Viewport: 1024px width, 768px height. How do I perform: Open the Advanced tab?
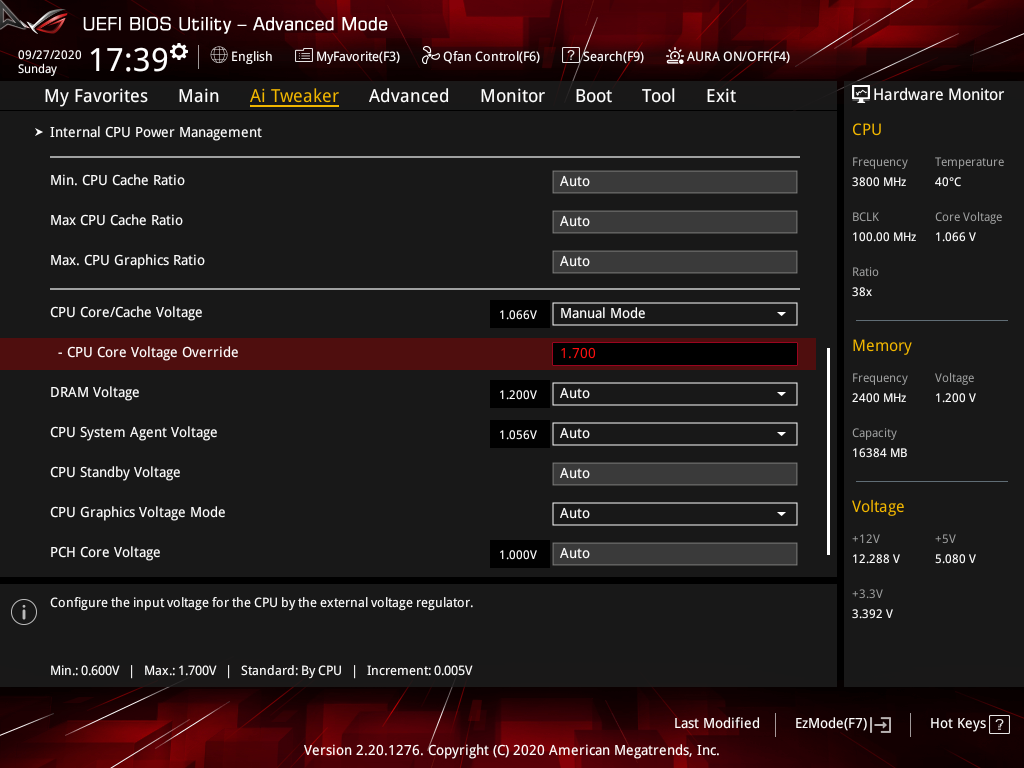(x=409, y=96)
